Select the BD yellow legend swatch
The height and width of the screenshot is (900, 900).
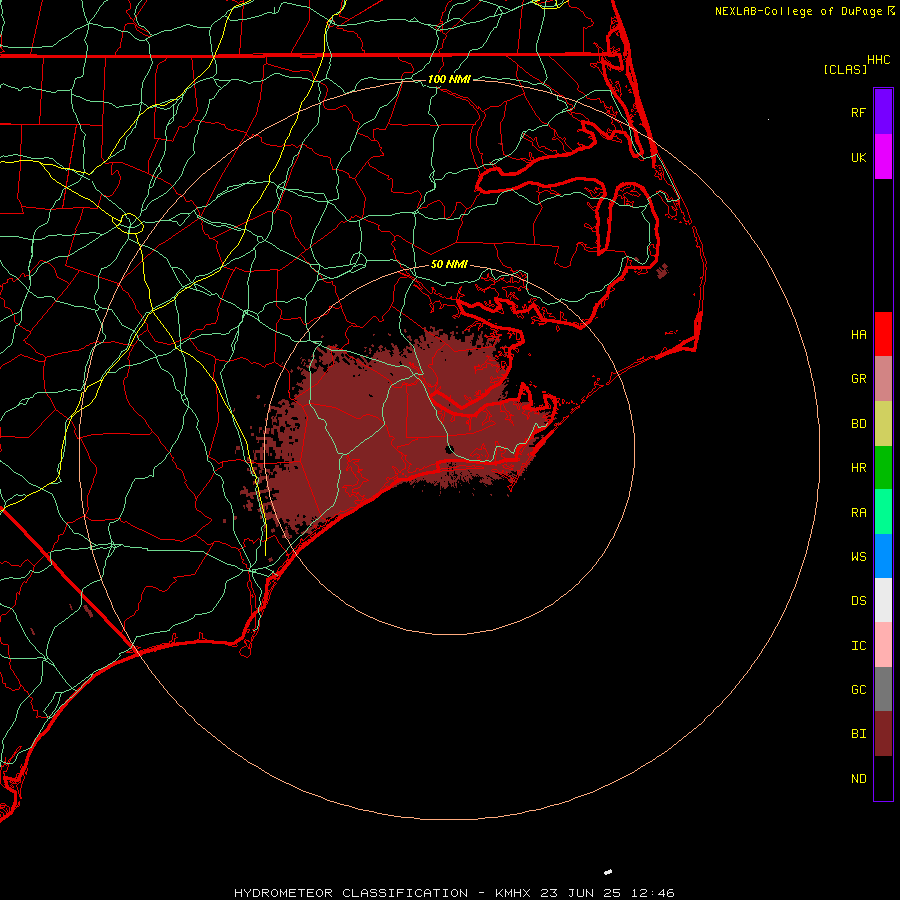click(x=883, y=424)
